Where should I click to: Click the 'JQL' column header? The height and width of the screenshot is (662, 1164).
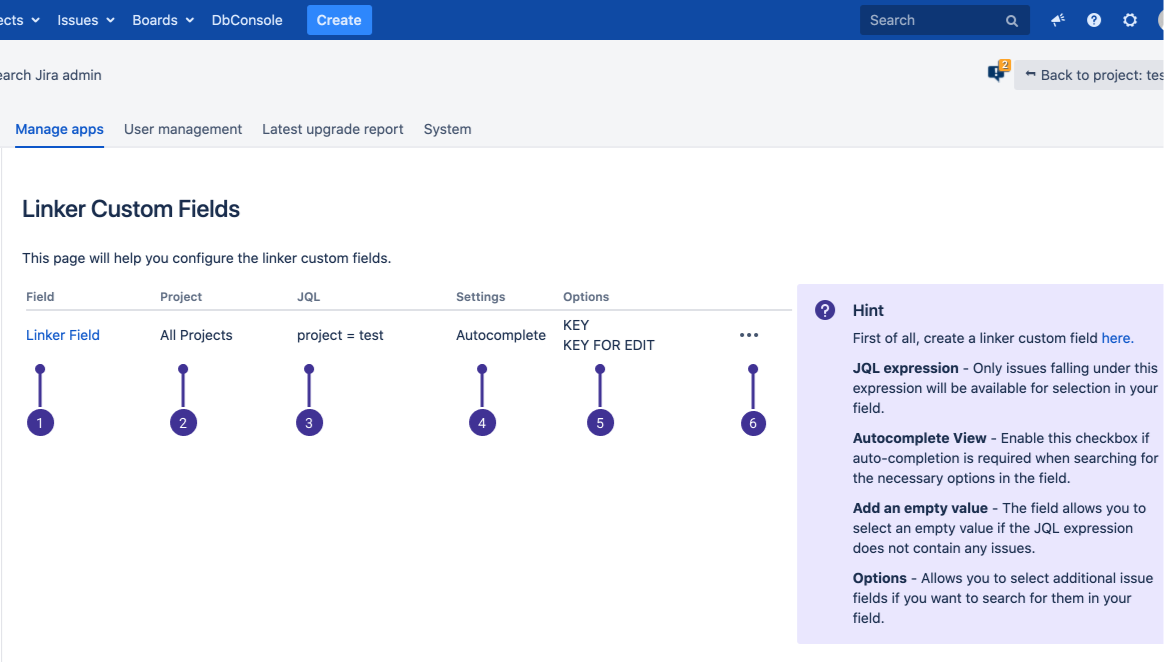coord(309,296)
